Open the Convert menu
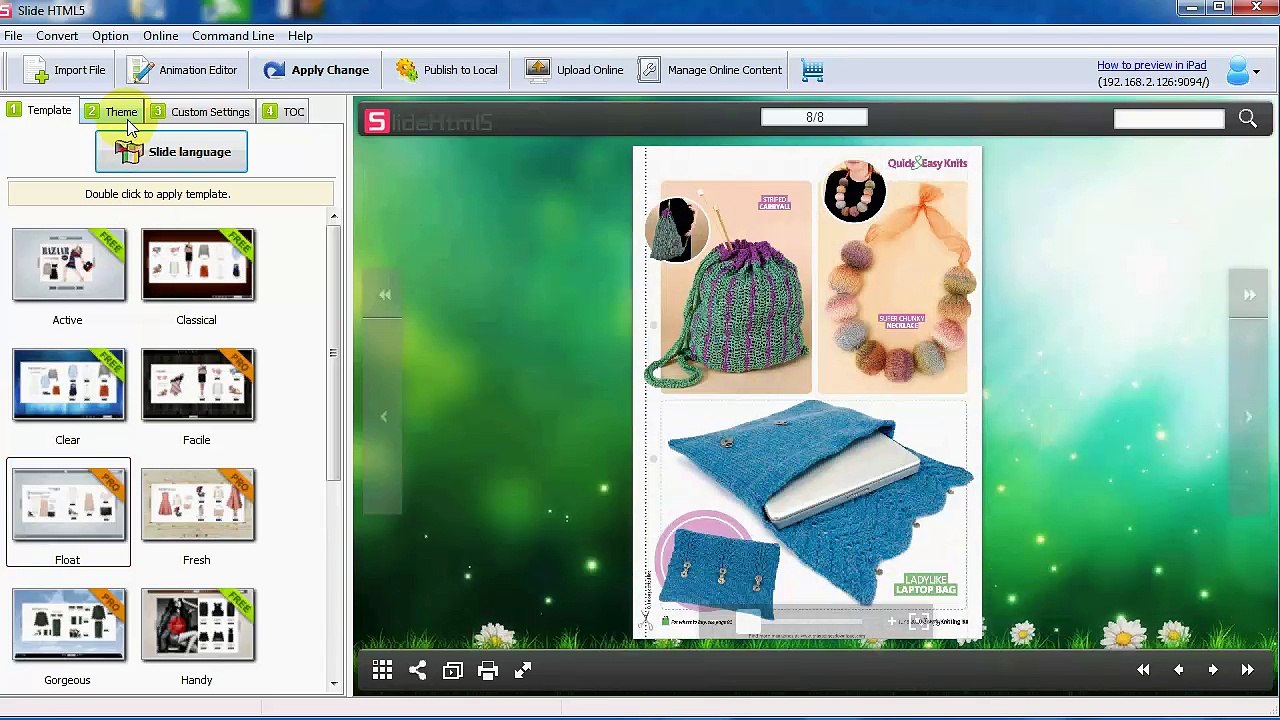The width and height of the screenshot is (1280, 720). [x=57, y=36]
